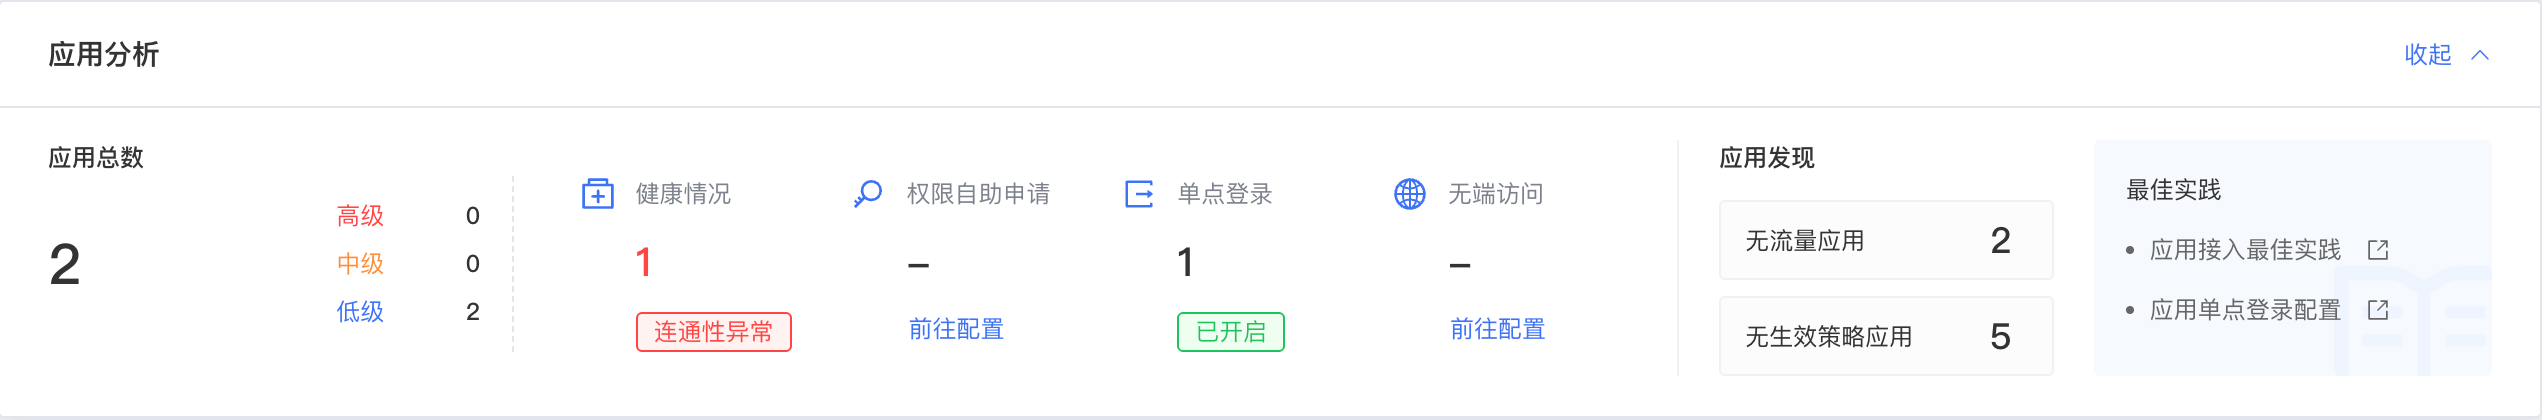Click the health status medical kit icon
This screenshot has height=420, width=2542.
pos(598,194)
